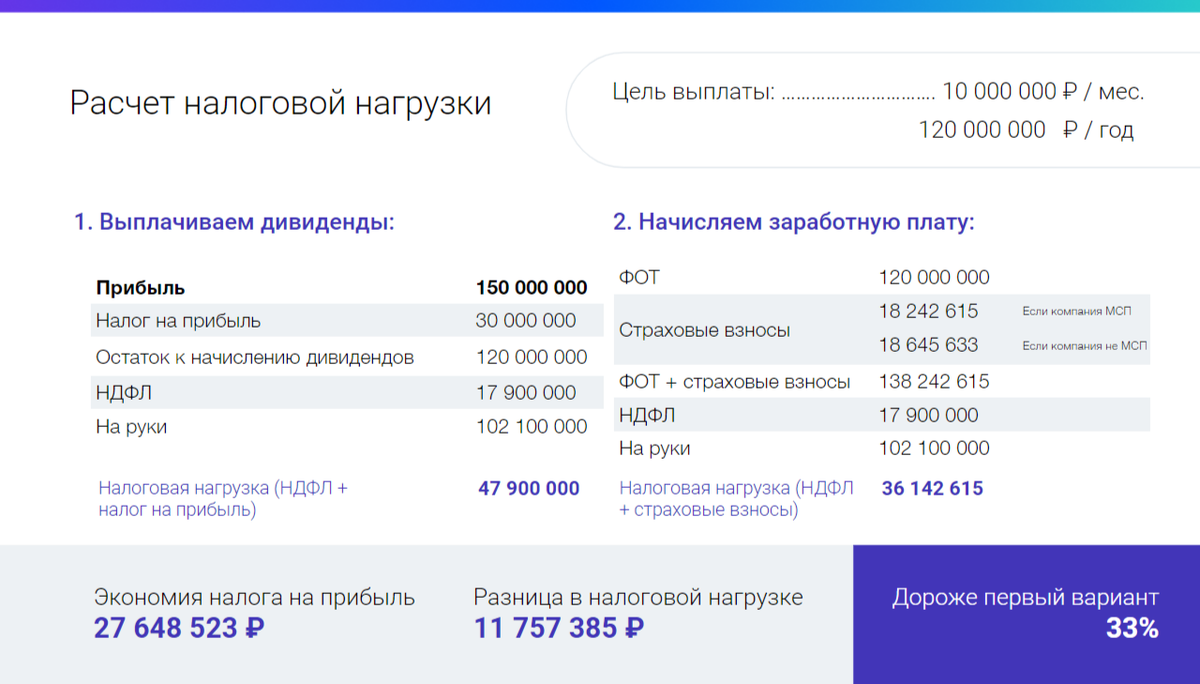Viewport: 1200px width, 684px height.
Task: Click 'На руки' label in dividends table
Action: coord(131,427)
